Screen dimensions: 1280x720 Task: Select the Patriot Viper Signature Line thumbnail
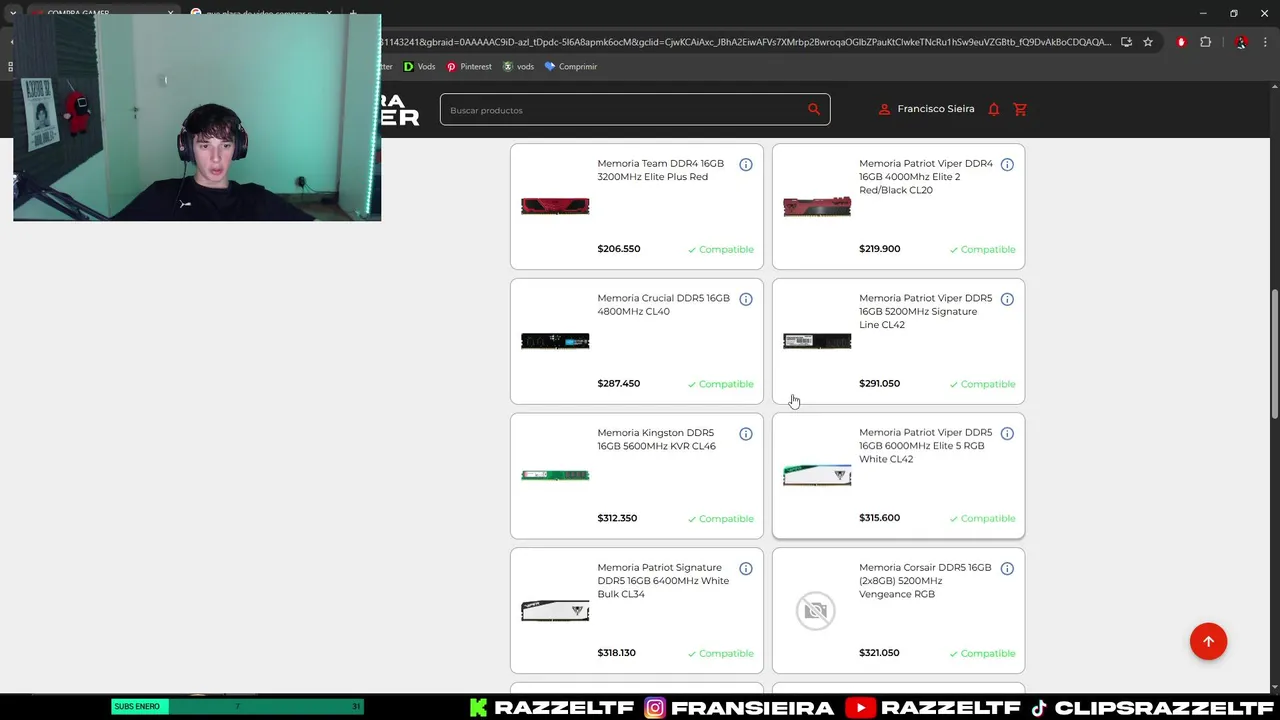click(817, 341)
